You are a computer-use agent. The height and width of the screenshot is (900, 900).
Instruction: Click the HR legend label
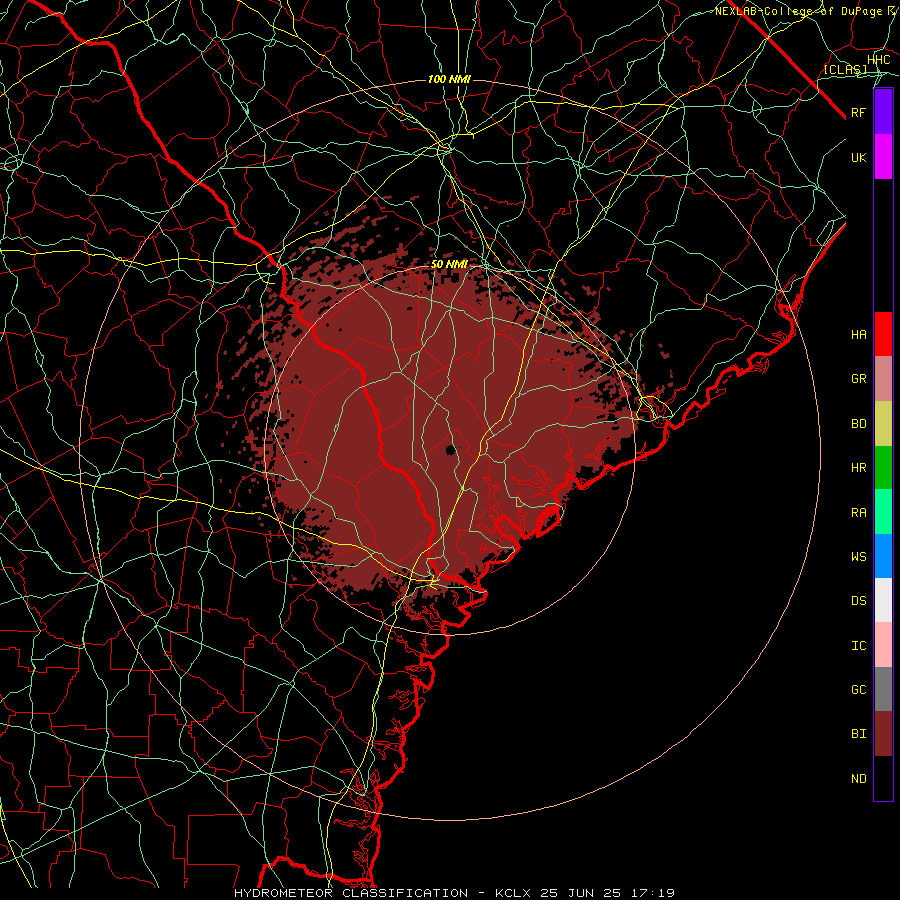tap(859, 468)
